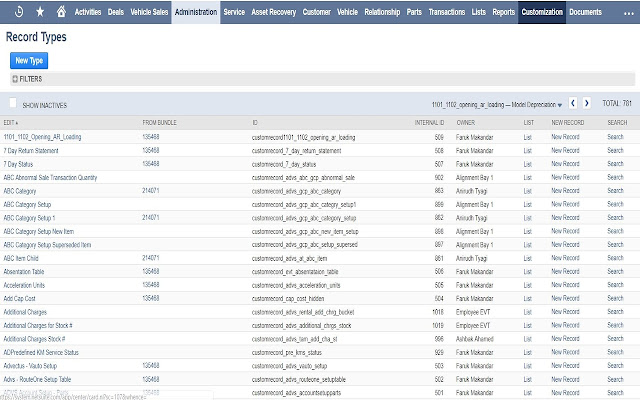This screenshot has width=640, height=400.
Task: Open the Reports menu
Action: 503,12
